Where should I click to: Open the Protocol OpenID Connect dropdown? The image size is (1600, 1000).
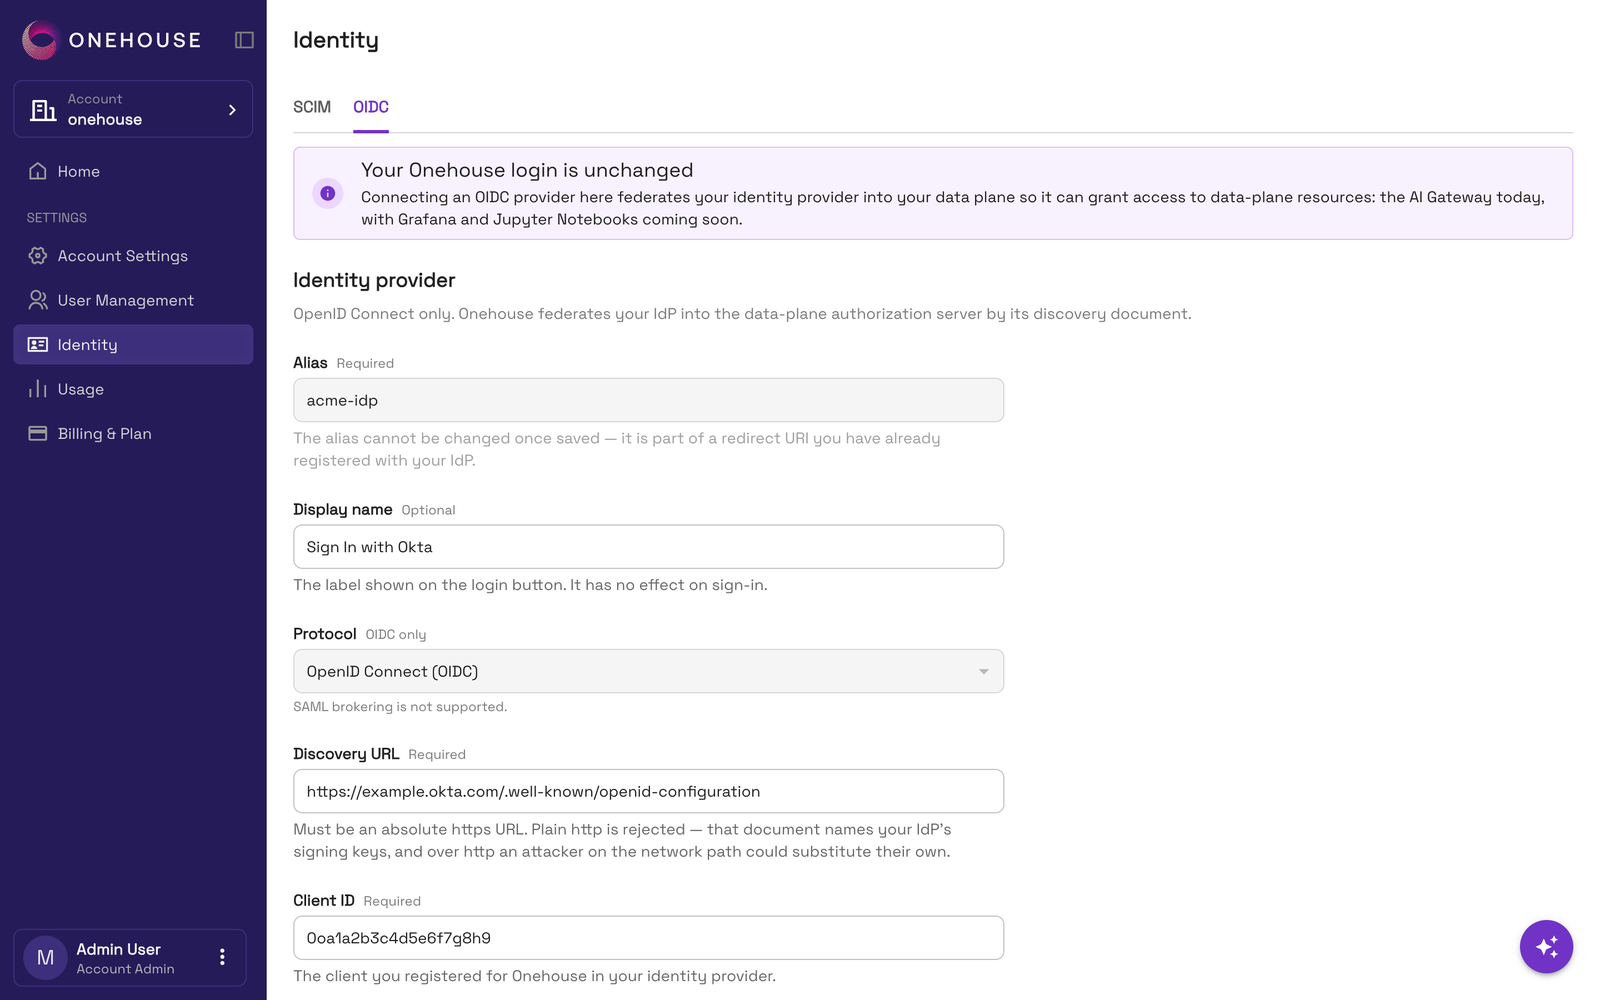coord(648,671)
